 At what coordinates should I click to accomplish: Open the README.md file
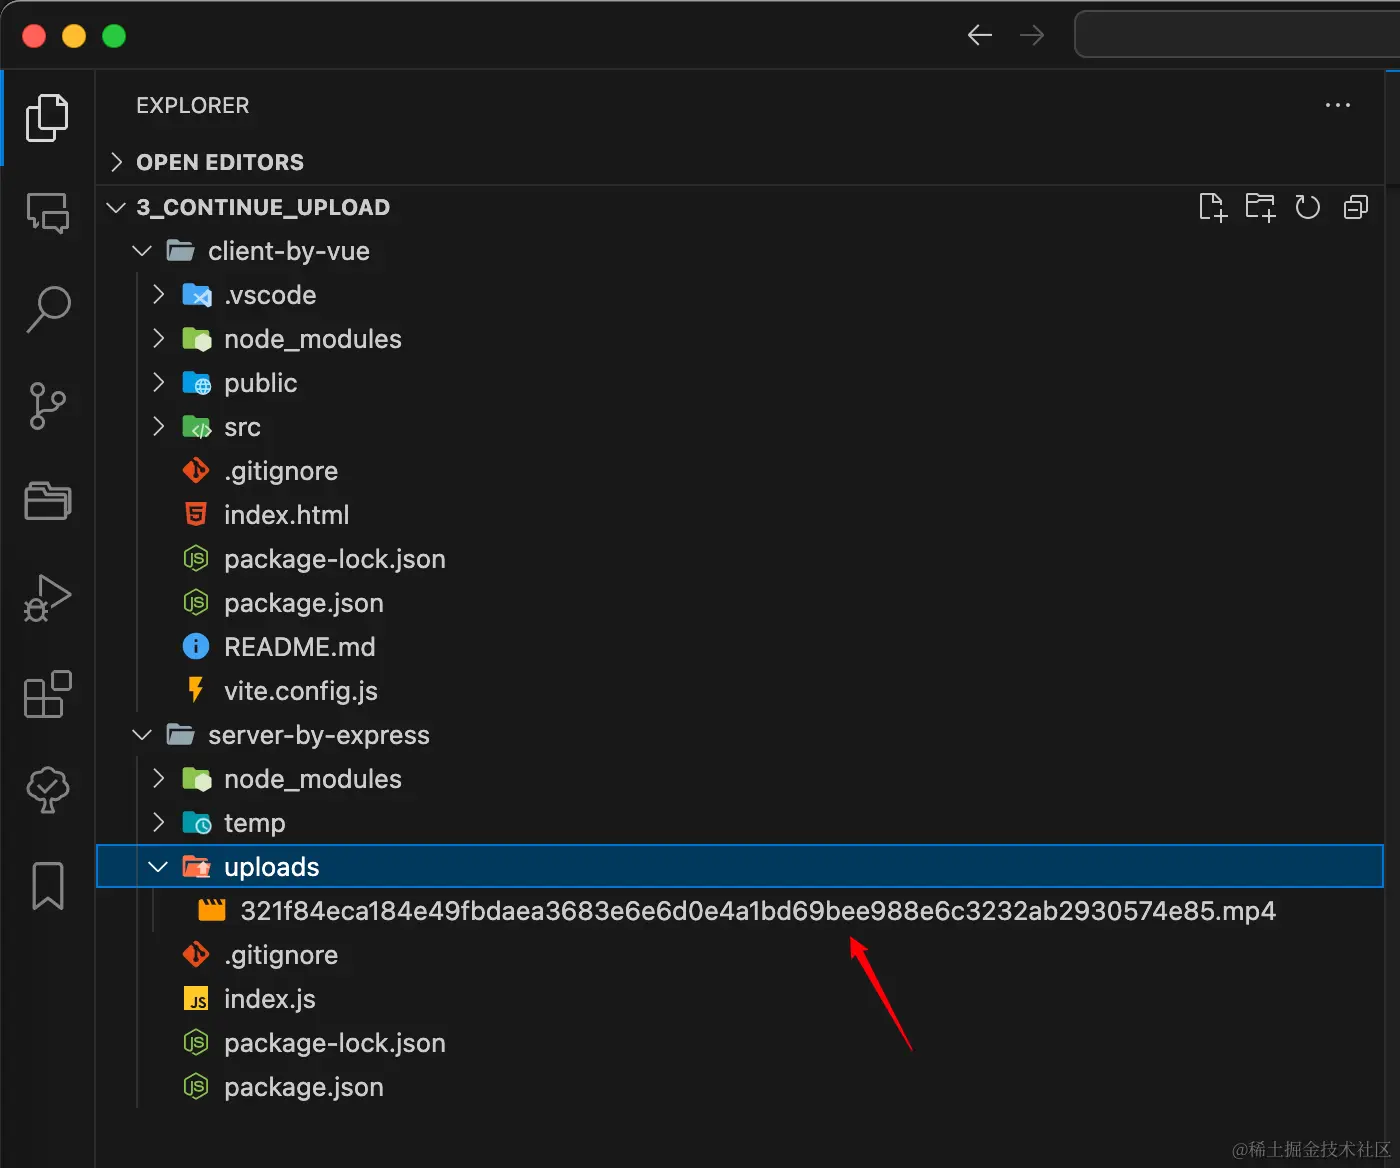pyautogui.click(x=740, y=647)
